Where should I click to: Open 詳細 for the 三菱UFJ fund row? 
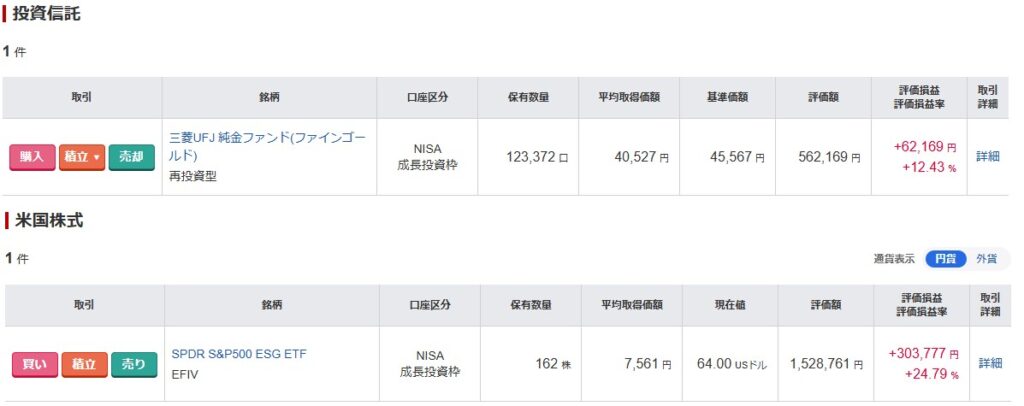pos(988,156)
